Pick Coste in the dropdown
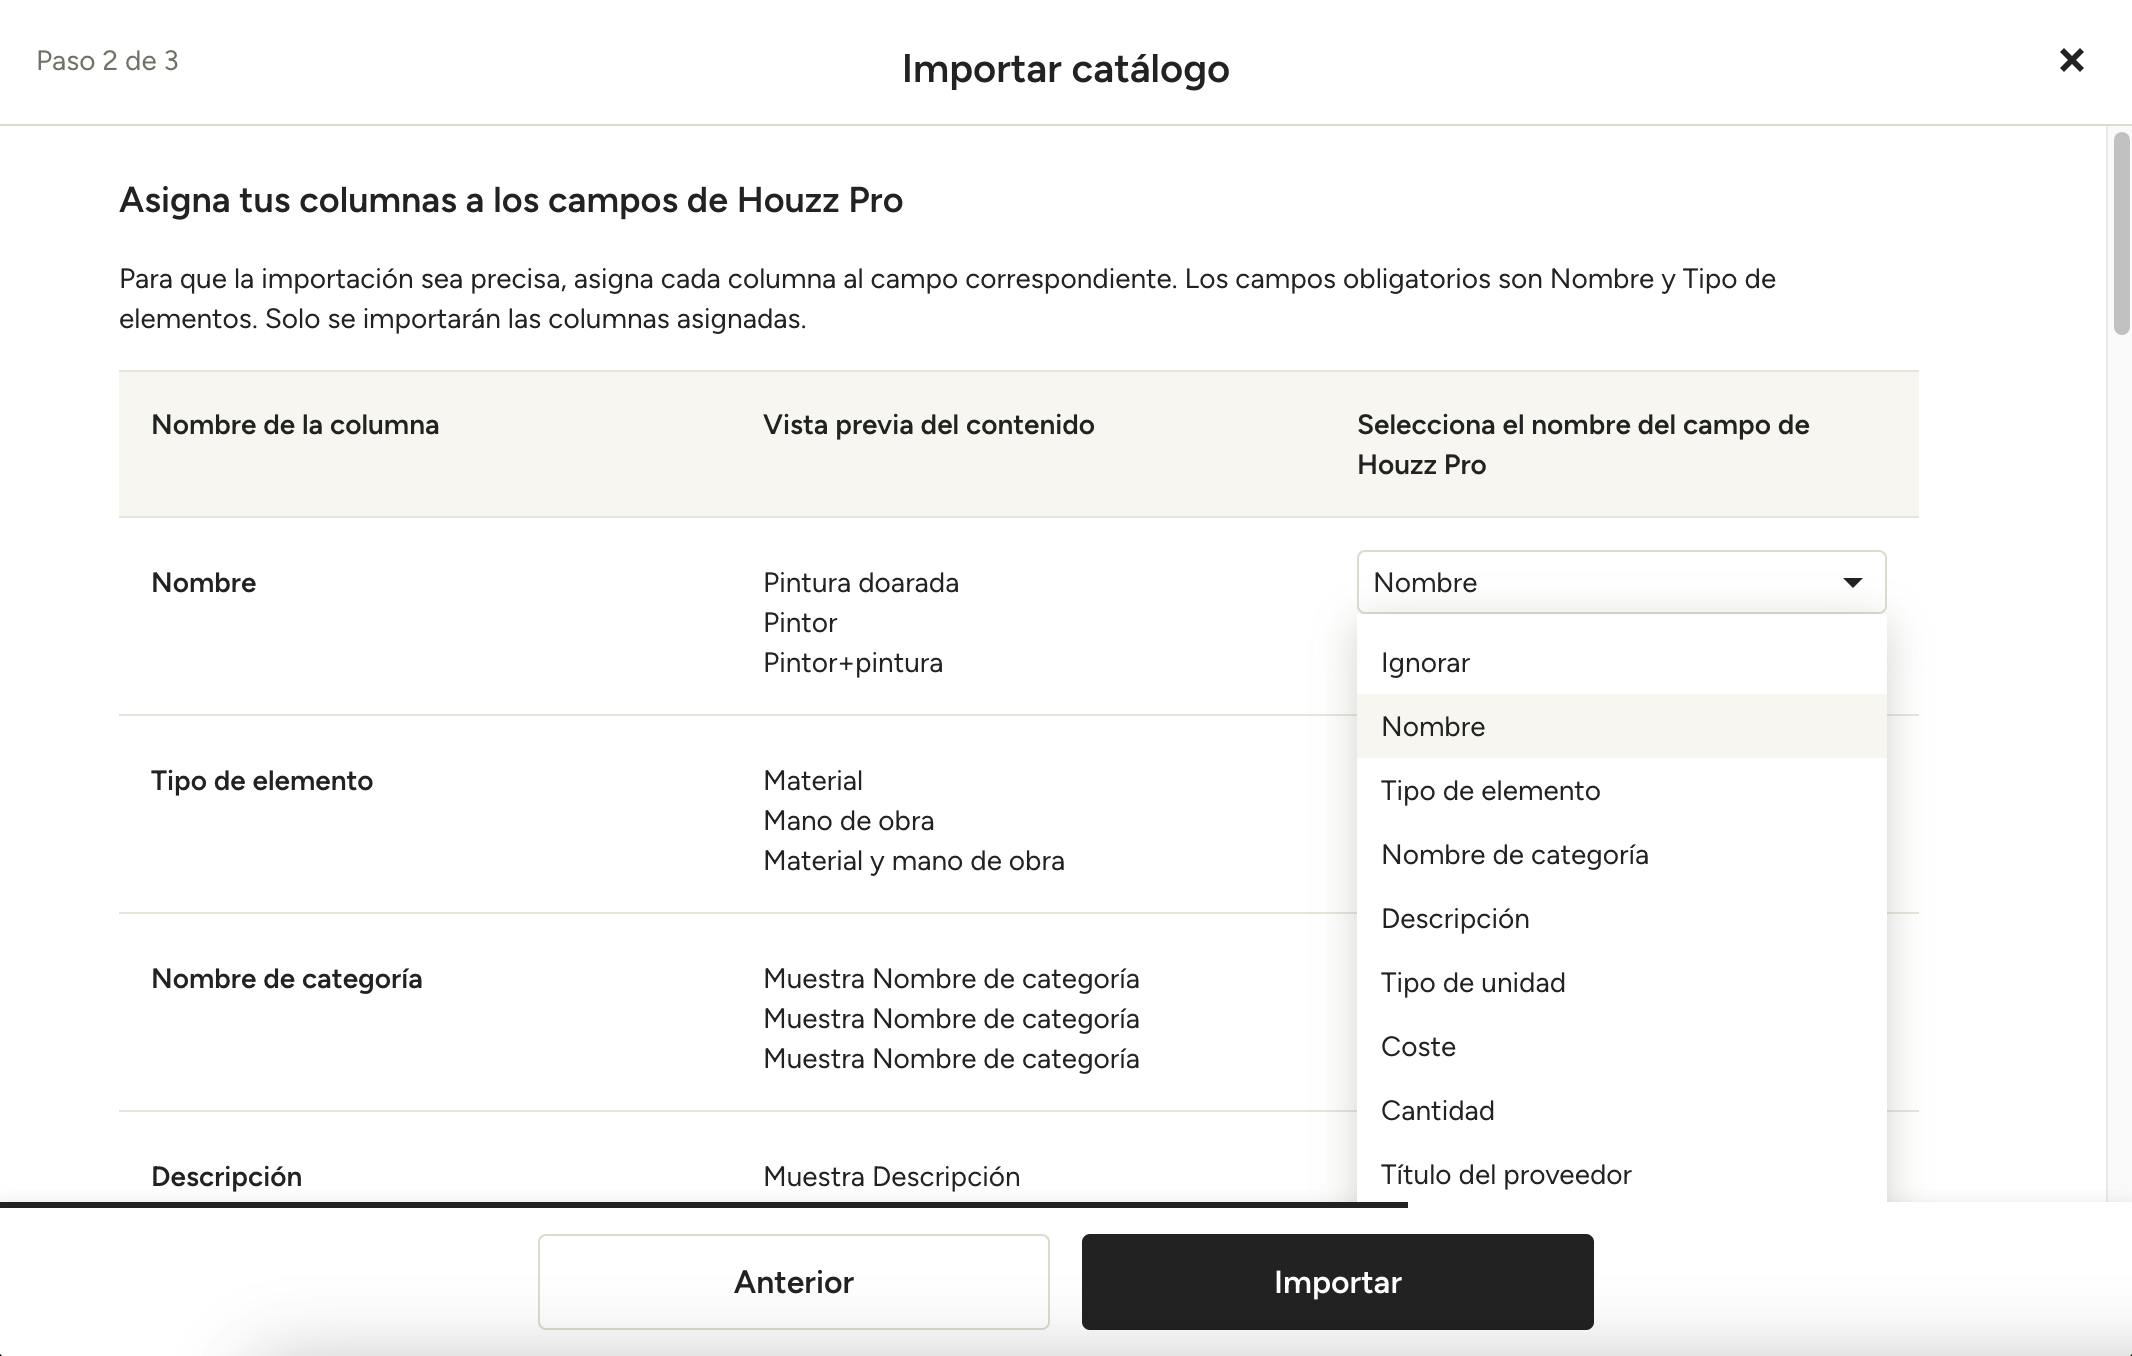 [1418, 1047]
